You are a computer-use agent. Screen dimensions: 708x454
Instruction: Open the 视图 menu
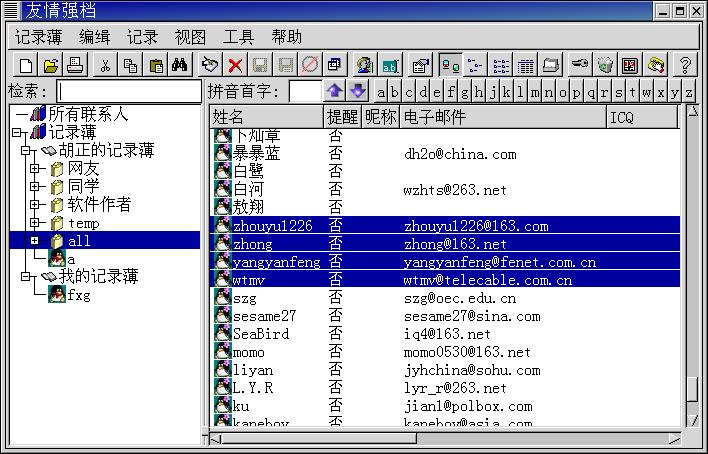(x=190, y=37)
